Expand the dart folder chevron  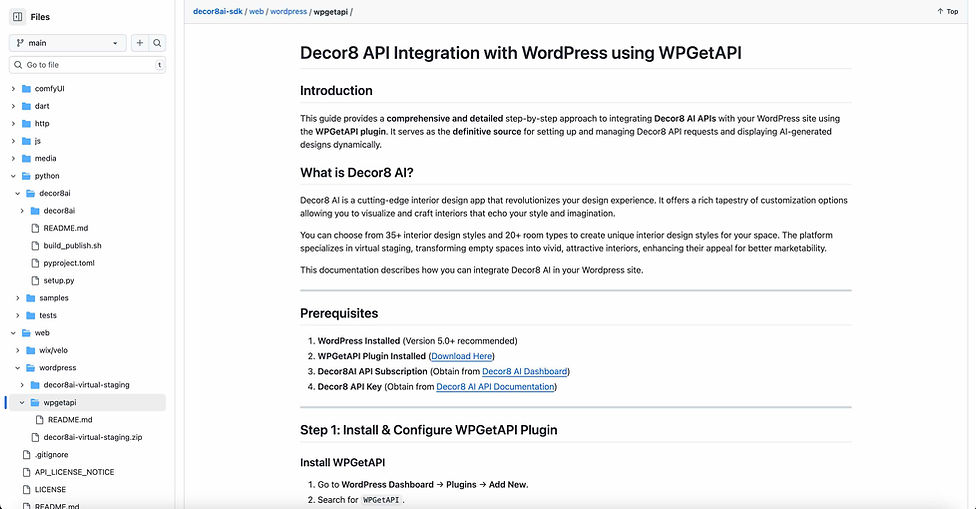point(13,106)
